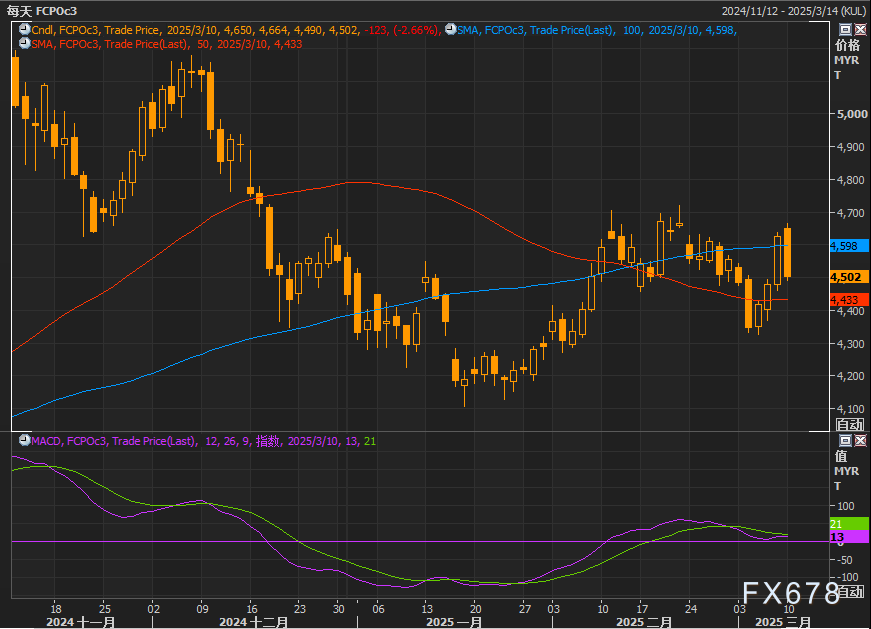Image resolution: width=871 pixels, height=629 pixels.
Task: Click the red 4,433 SMA price tag
Action: (x=847, y=299)
